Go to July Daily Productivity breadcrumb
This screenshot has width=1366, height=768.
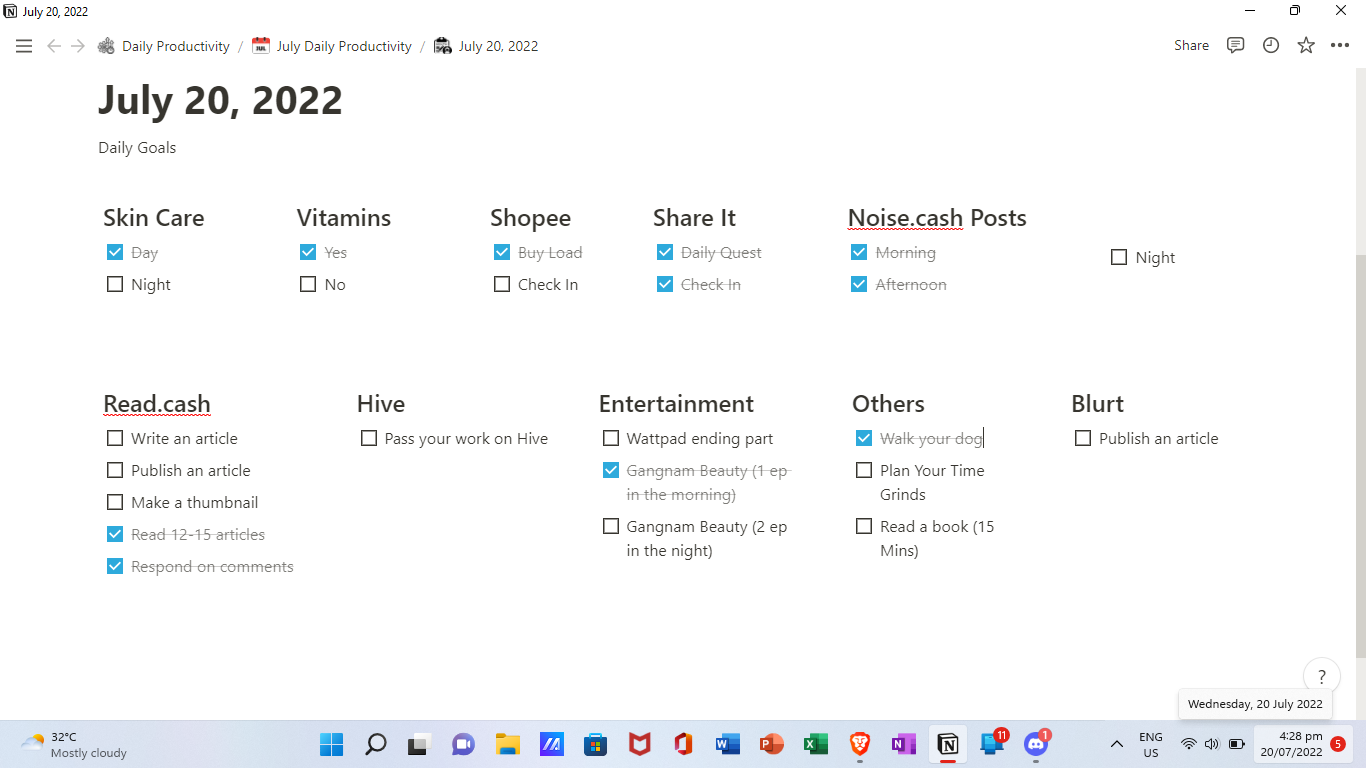(x=332, y=46)
